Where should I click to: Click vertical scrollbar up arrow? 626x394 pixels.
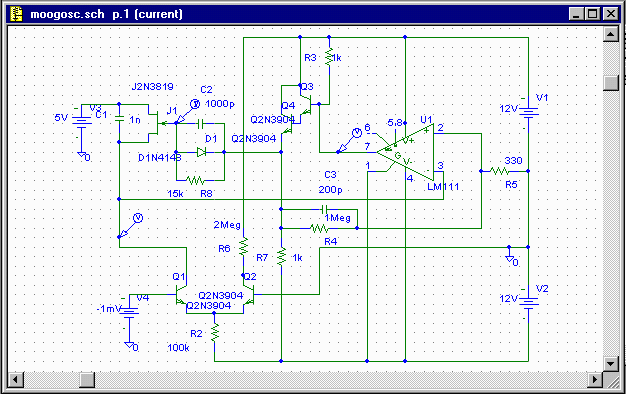click(x=610, y=34)
